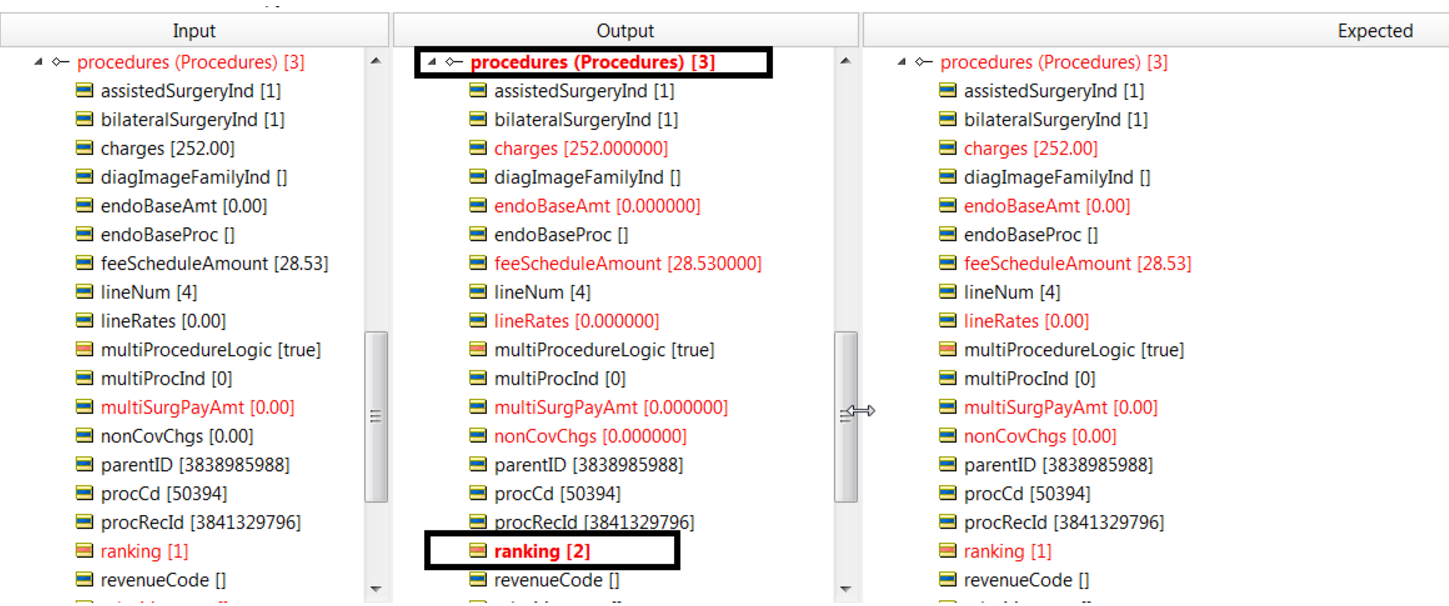Click the Input pane scrollbar up arrow
The width and height of the screenshot is (1449, 606).
point(376,61)
